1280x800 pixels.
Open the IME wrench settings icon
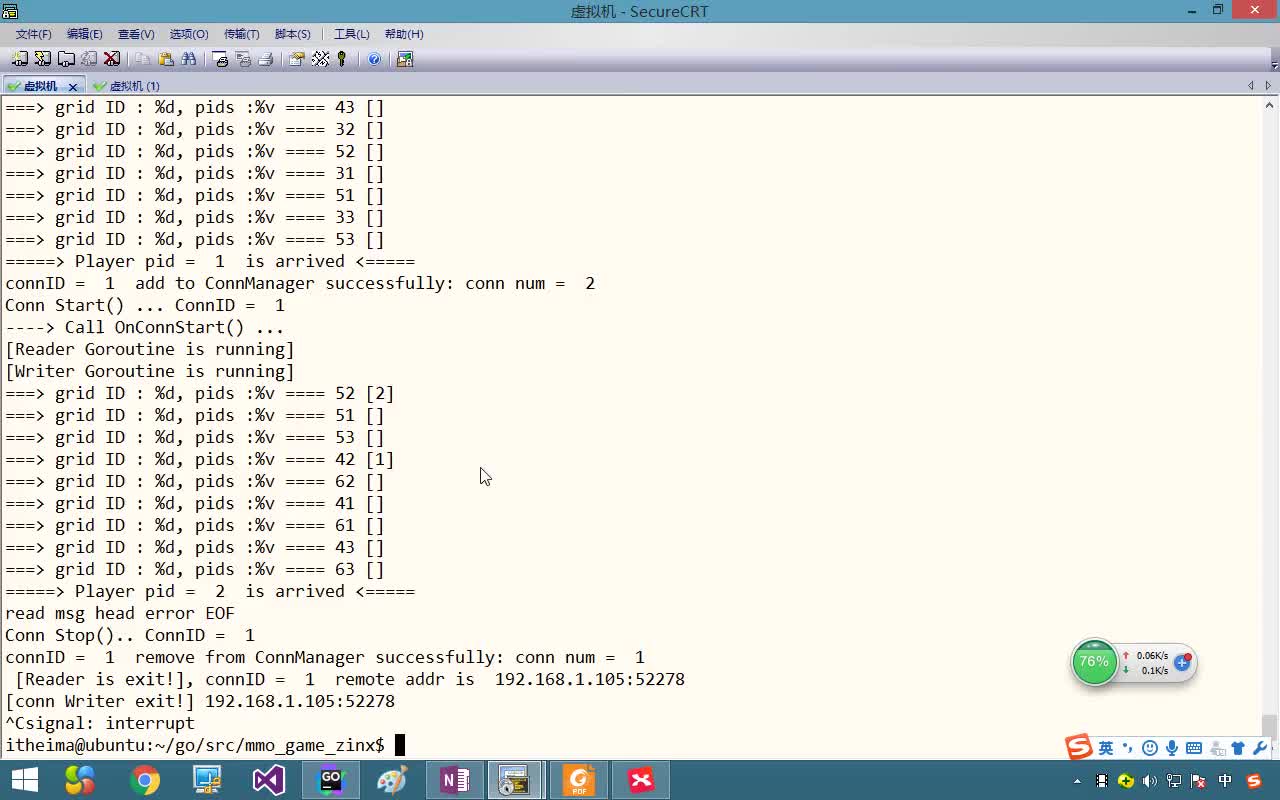point(1260,748)
